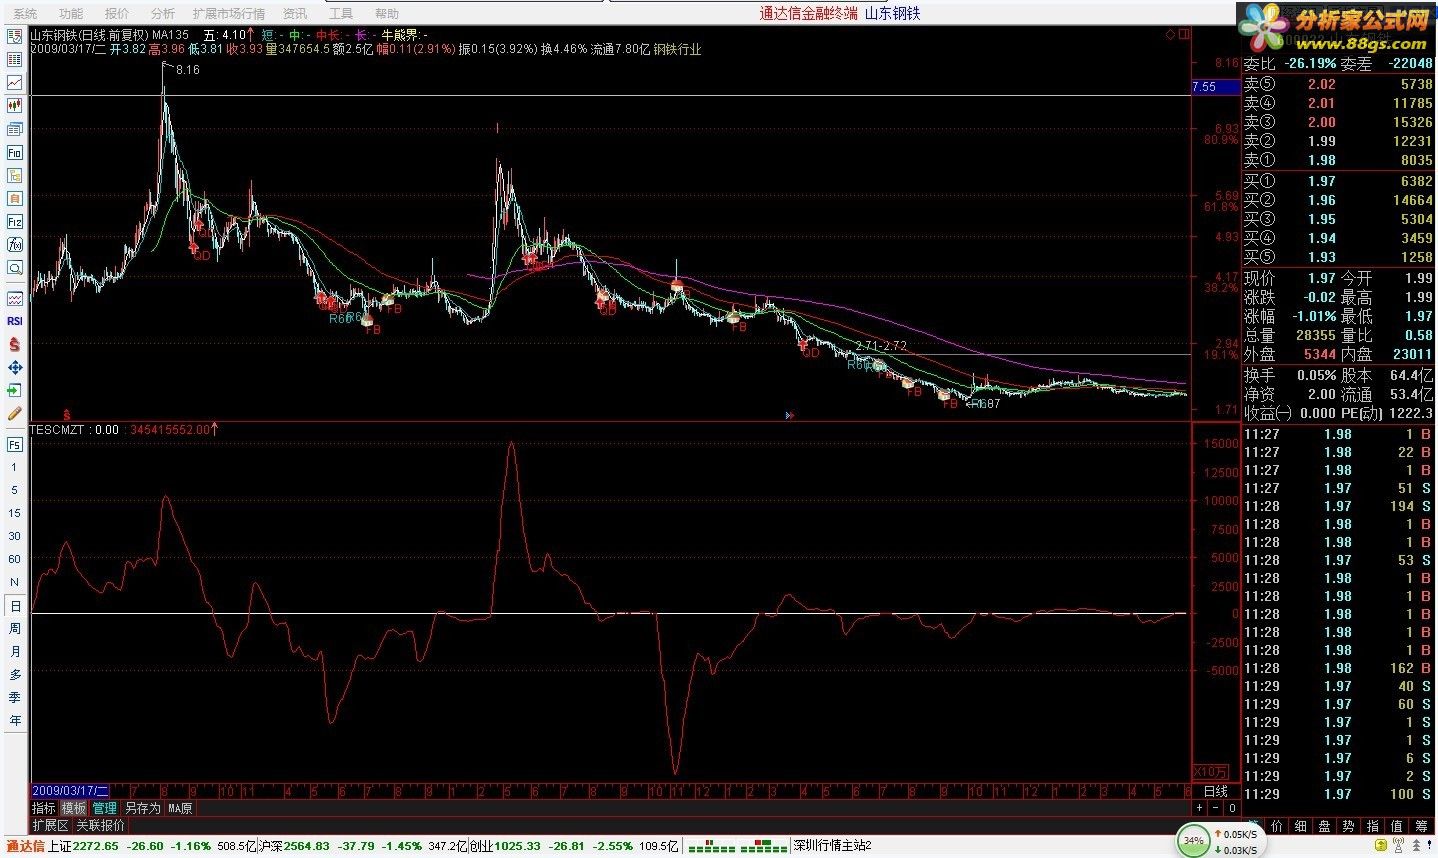The height and width of the screenshot is (858, 1438).
Task: Click the 另存为 button
Action: (142, 808)
